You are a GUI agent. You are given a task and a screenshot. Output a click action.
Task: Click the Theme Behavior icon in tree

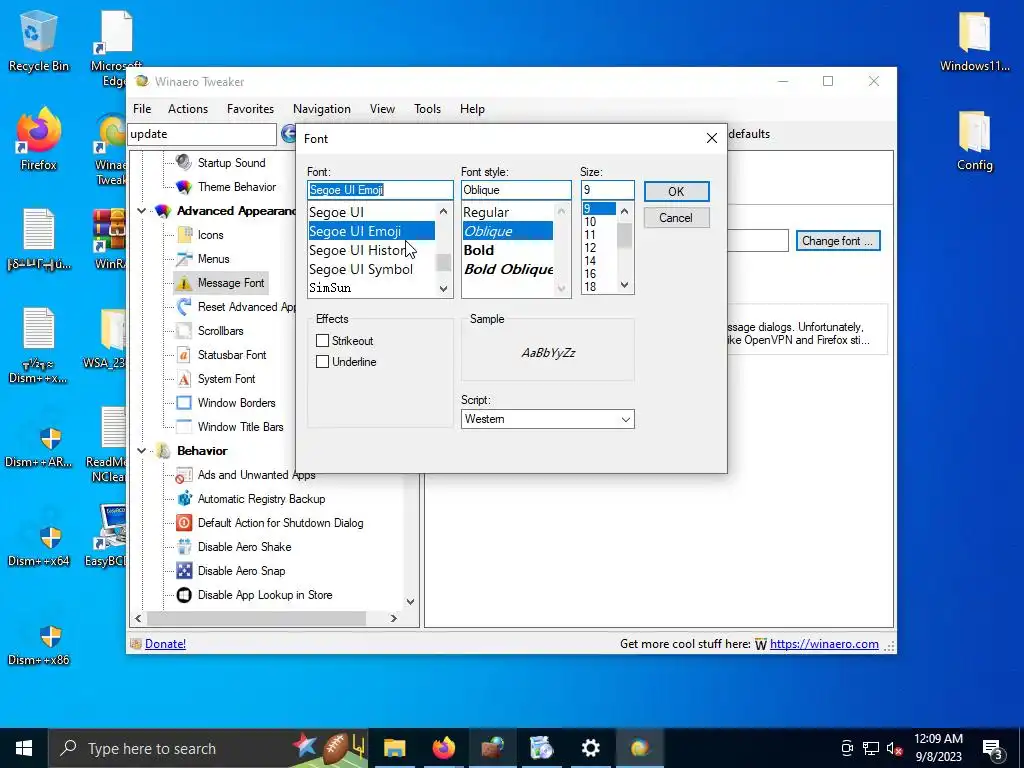click(x=184, y=187)
